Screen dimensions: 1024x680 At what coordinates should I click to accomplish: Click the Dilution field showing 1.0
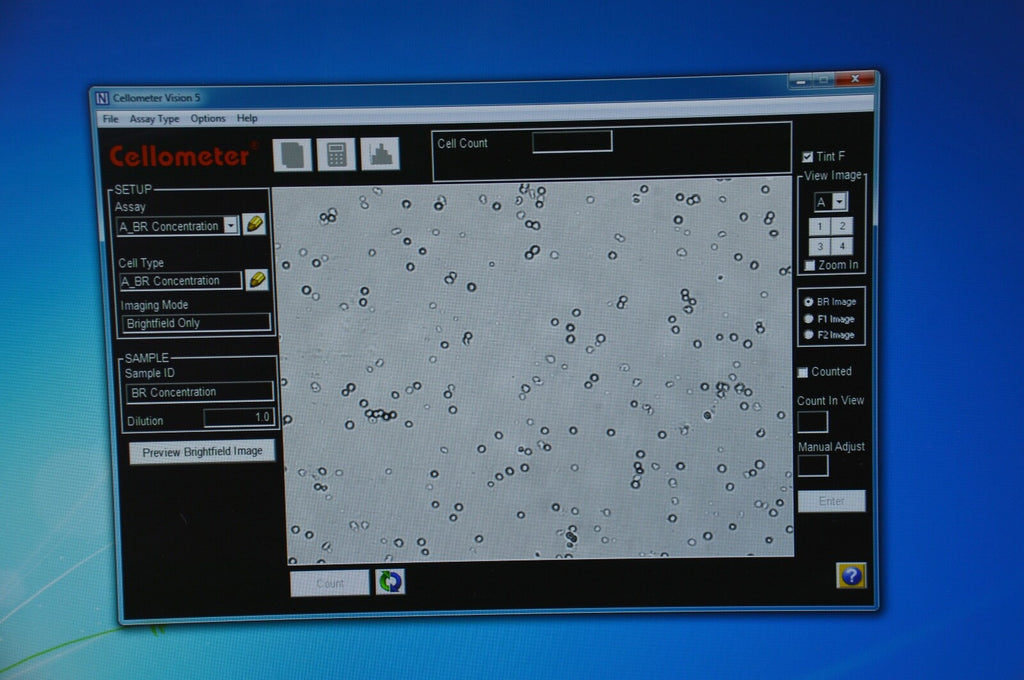click(239, 417)
